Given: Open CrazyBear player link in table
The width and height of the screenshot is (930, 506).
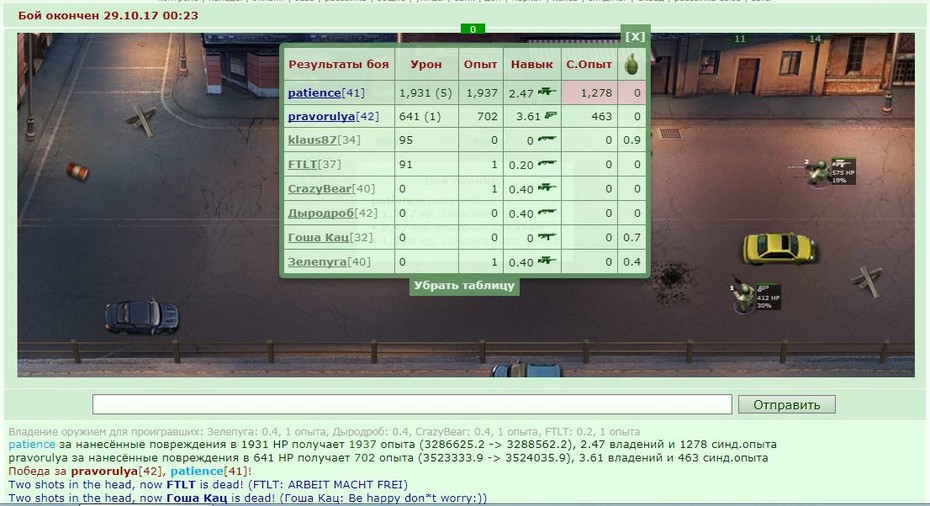Looking at the screenshot, I should point(320,189).
